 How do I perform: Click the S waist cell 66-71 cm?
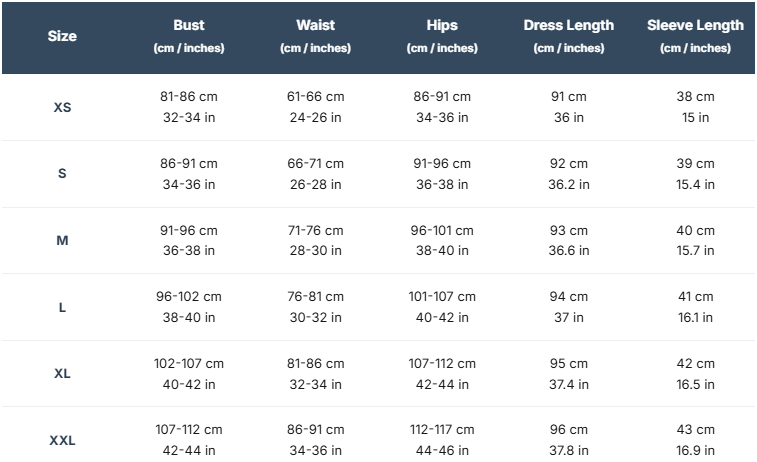(315, 163)
